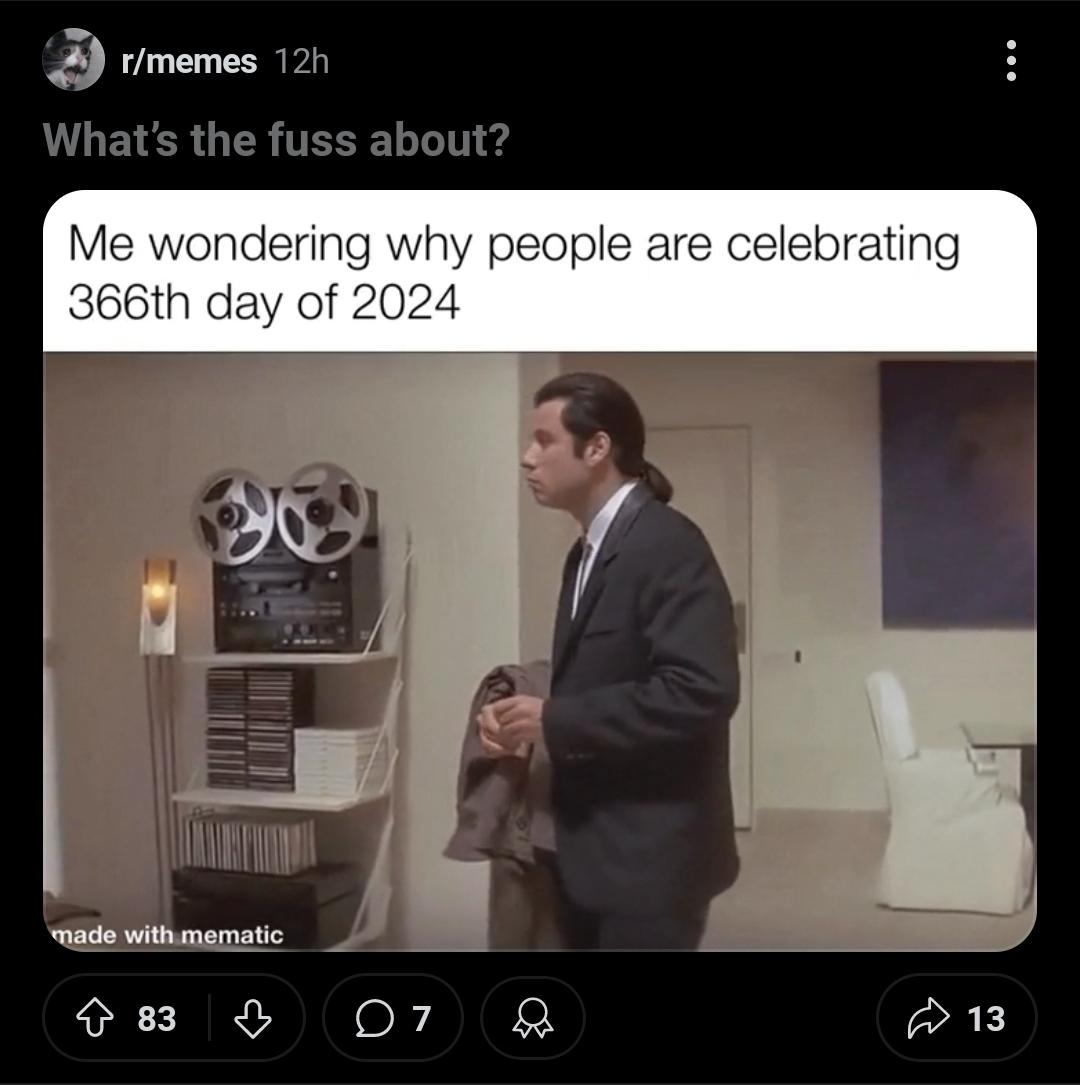Open the comments bubble icon
Viewport: 1080px width, 1085px height.
click(374, 1019)
